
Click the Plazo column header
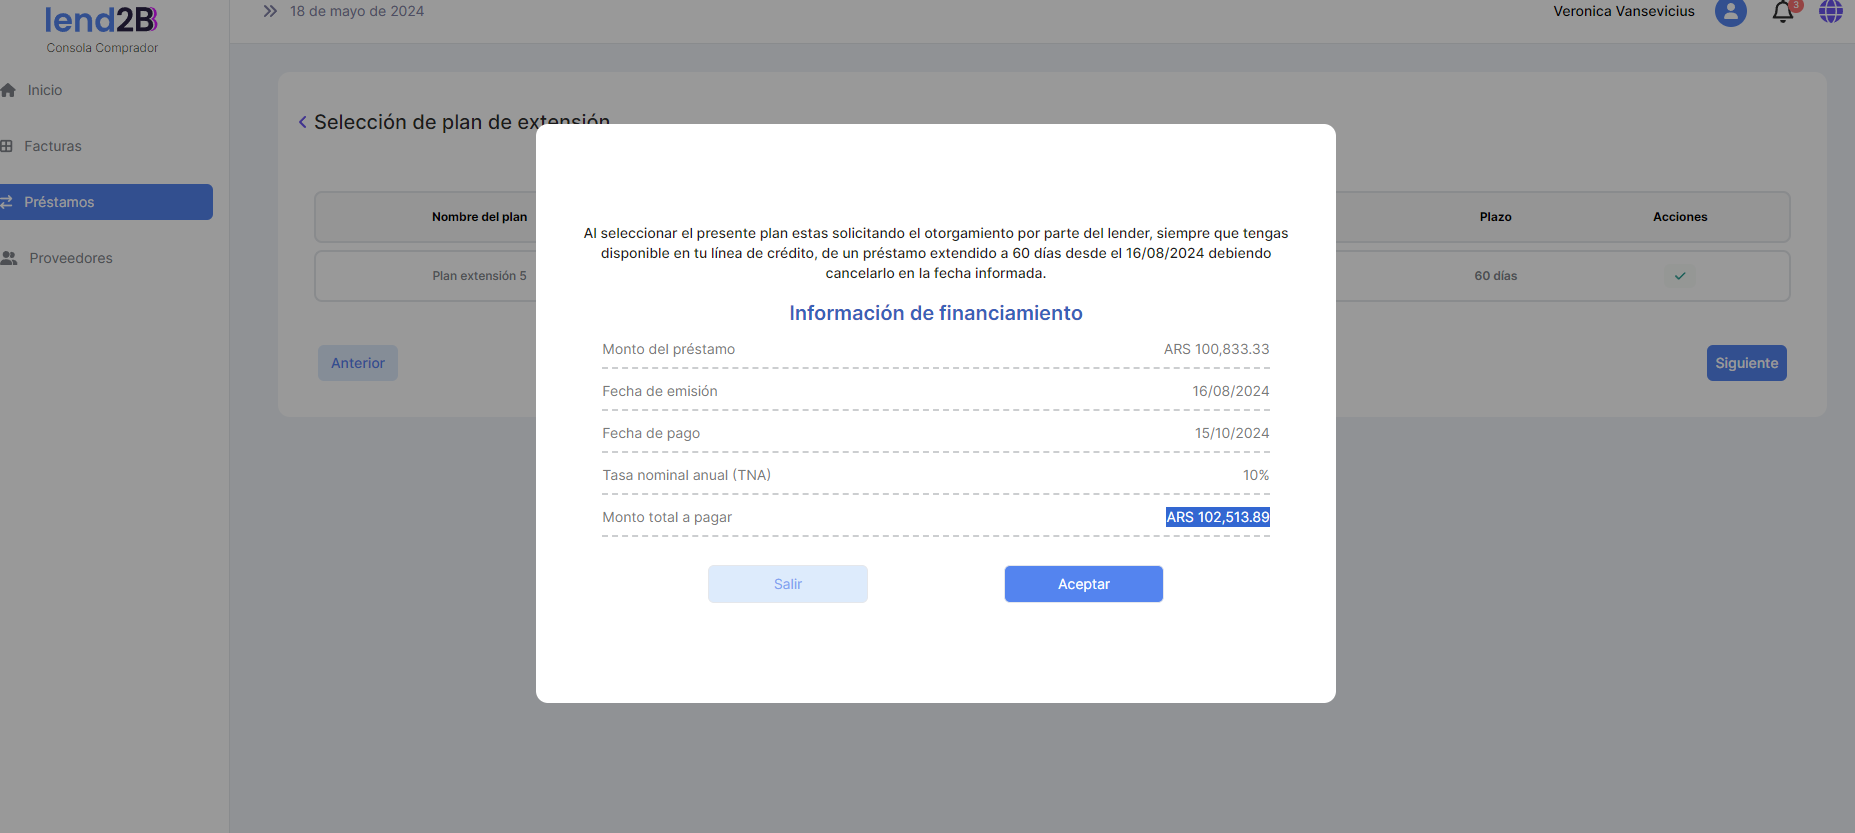[x=1495, y=217]
